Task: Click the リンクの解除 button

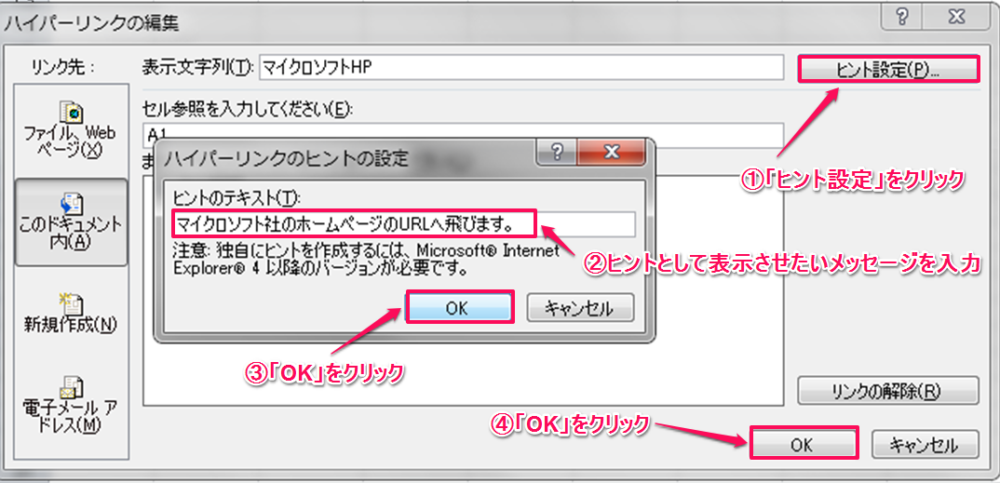Action: coord(887,390)
